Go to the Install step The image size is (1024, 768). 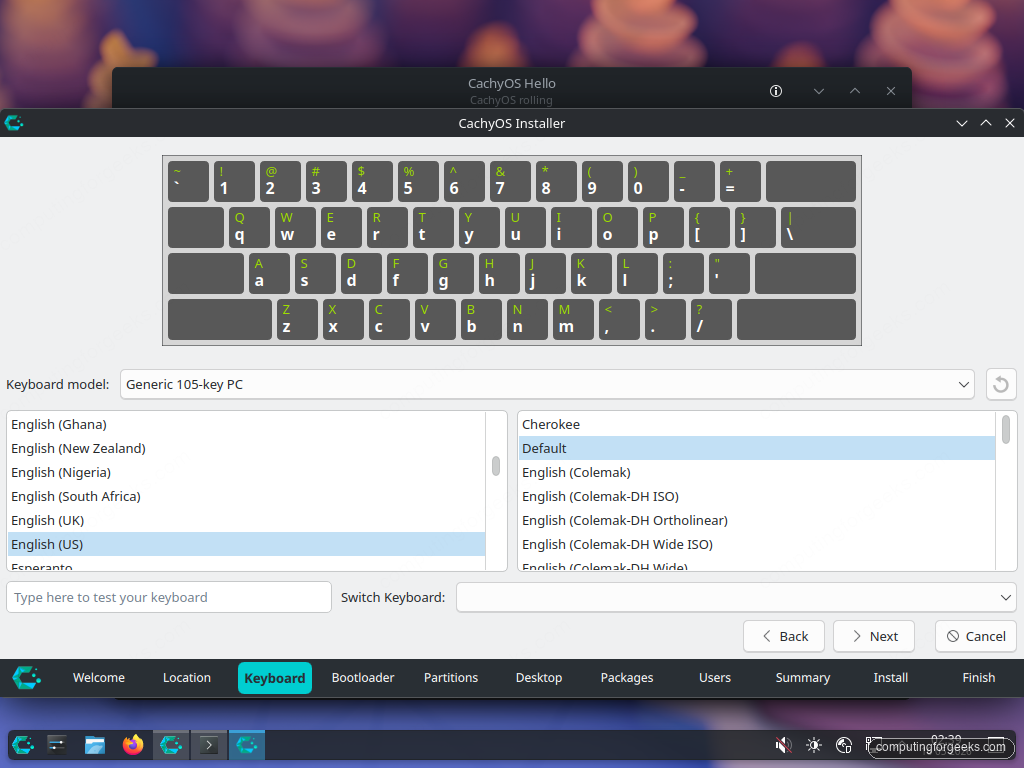click(x=891, y=677)
